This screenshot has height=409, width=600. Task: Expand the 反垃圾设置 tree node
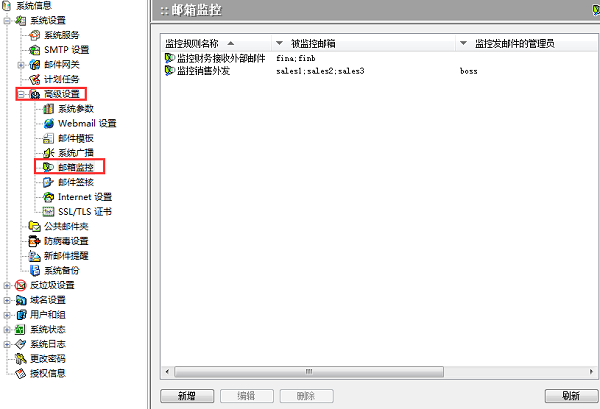click(7, 285)
